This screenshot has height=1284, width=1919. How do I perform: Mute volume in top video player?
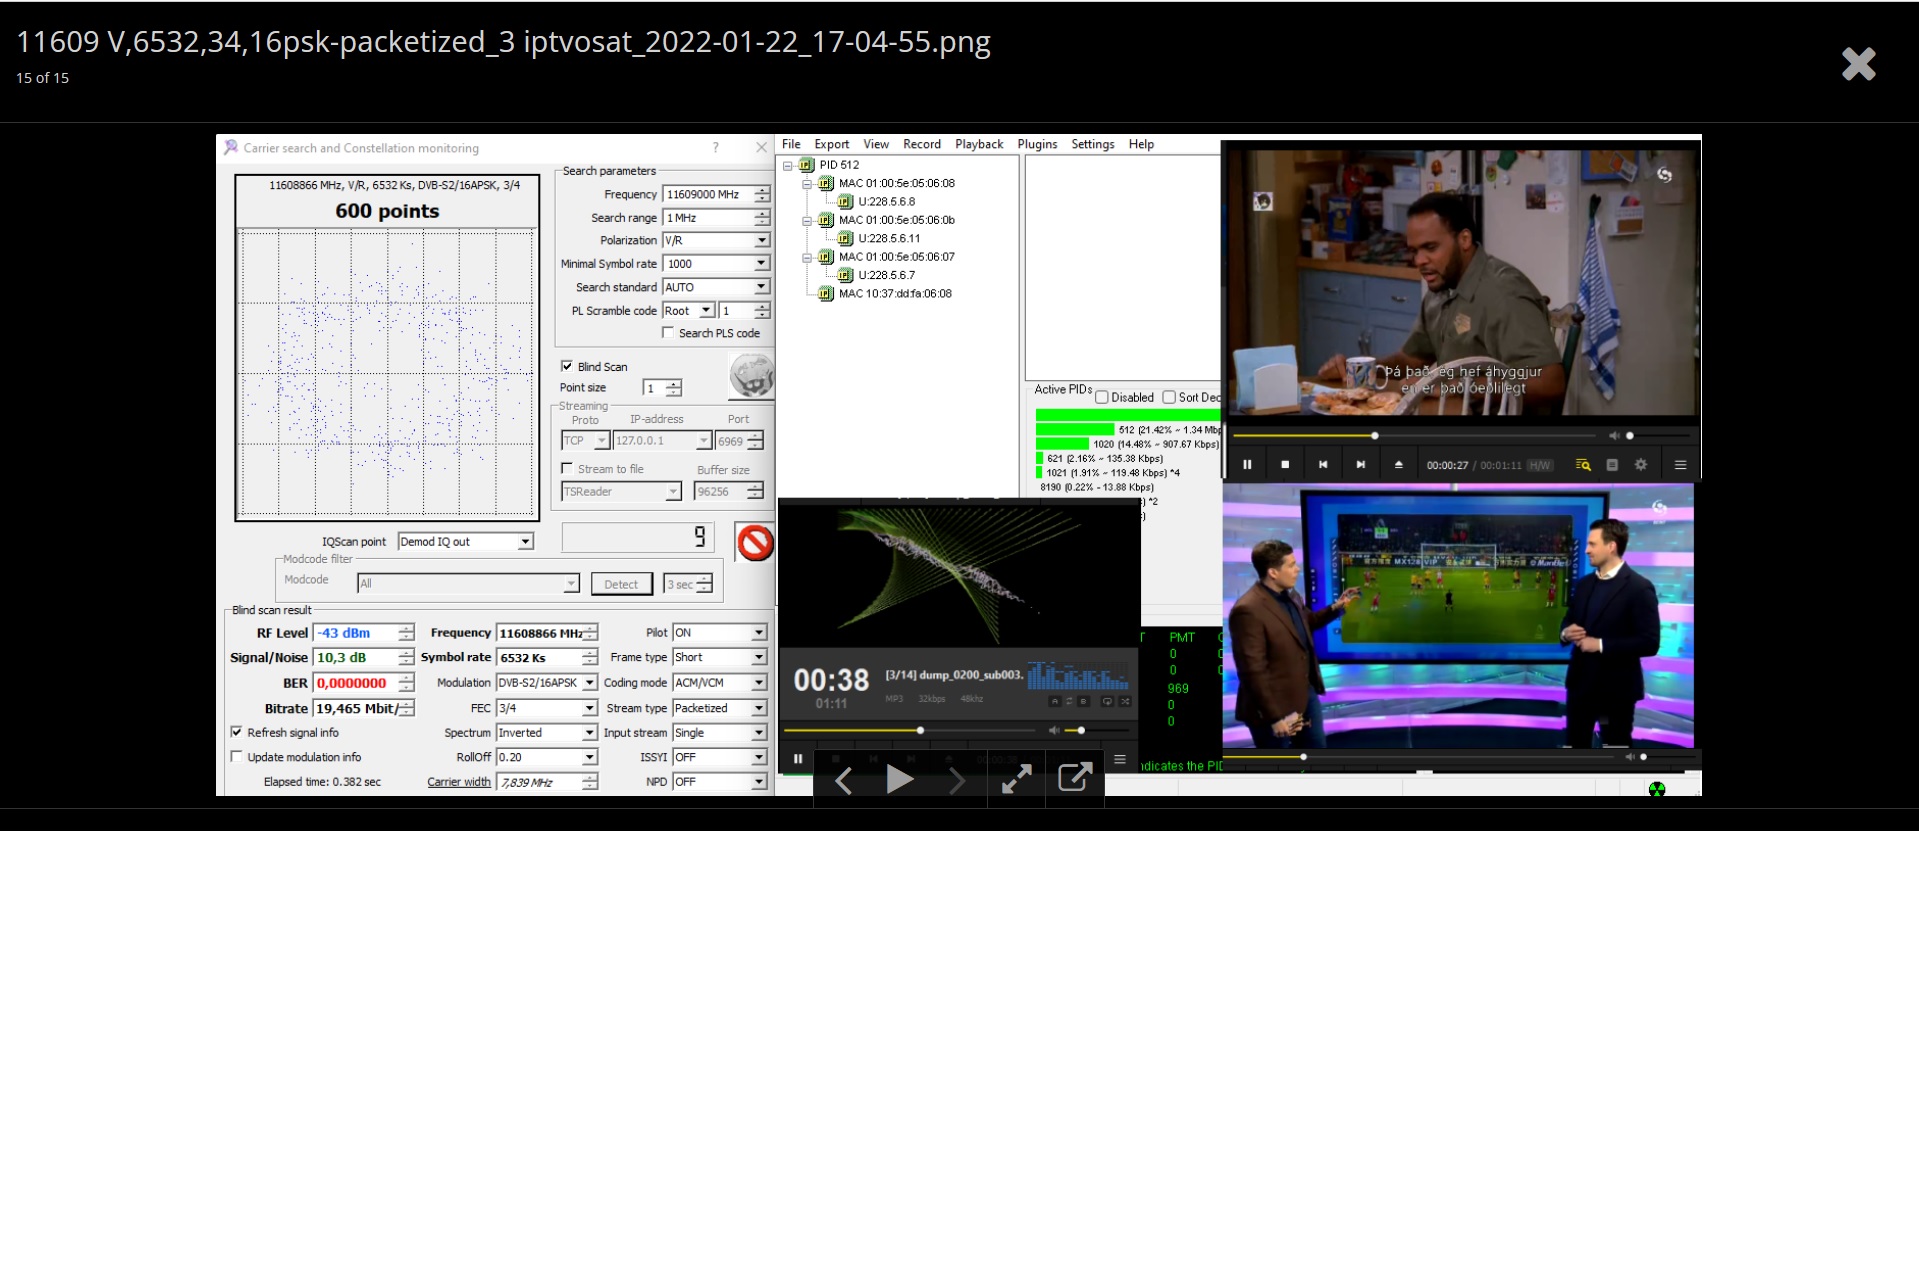(x=1613, y=436)
